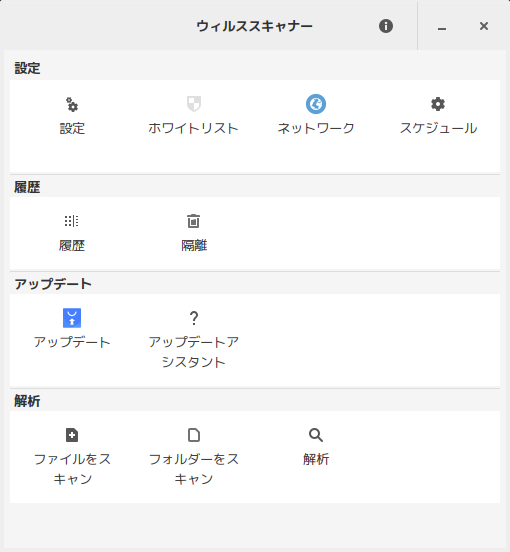Minimize the ウィルススキャナー window
The image size is (510, 552).
[442, 26]
